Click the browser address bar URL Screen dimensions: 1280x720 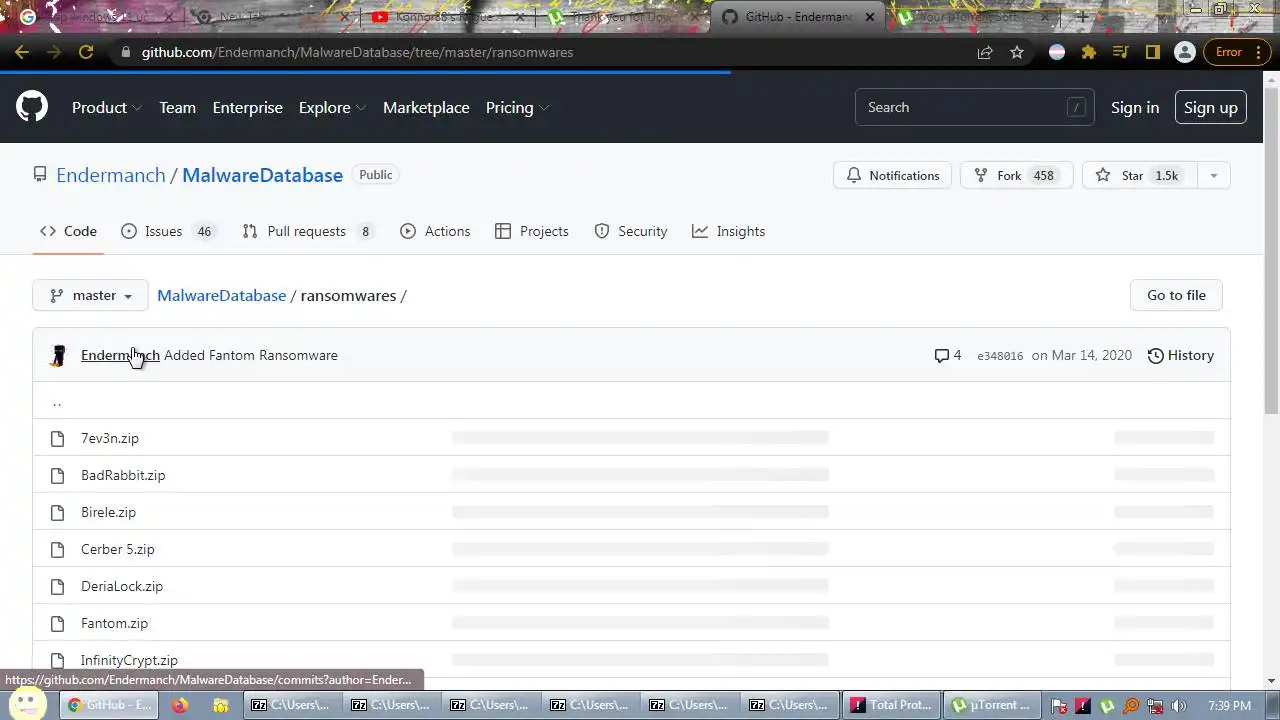coord(357,52)
